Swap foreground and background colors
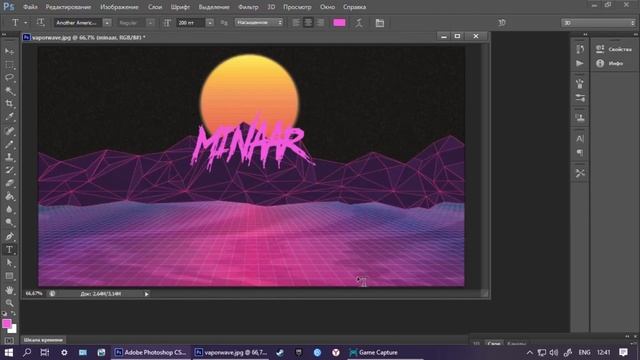This screenshot has height=360, width=640. (x=13, y=313)
